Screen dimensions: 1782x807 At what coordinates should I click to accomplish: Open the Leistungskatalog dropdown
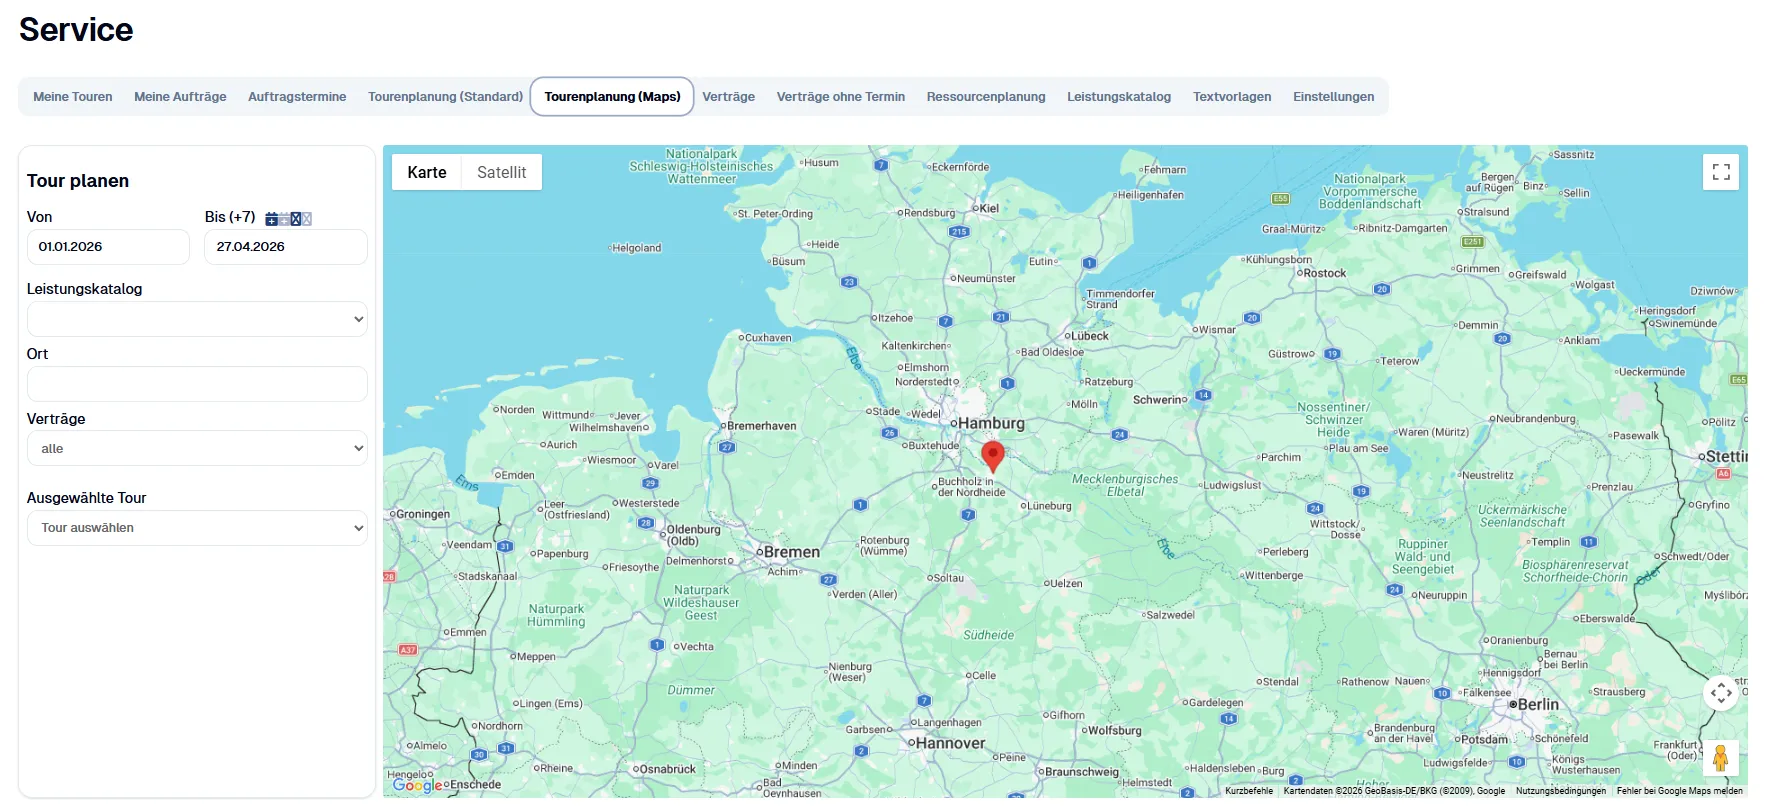click(197, 319)
